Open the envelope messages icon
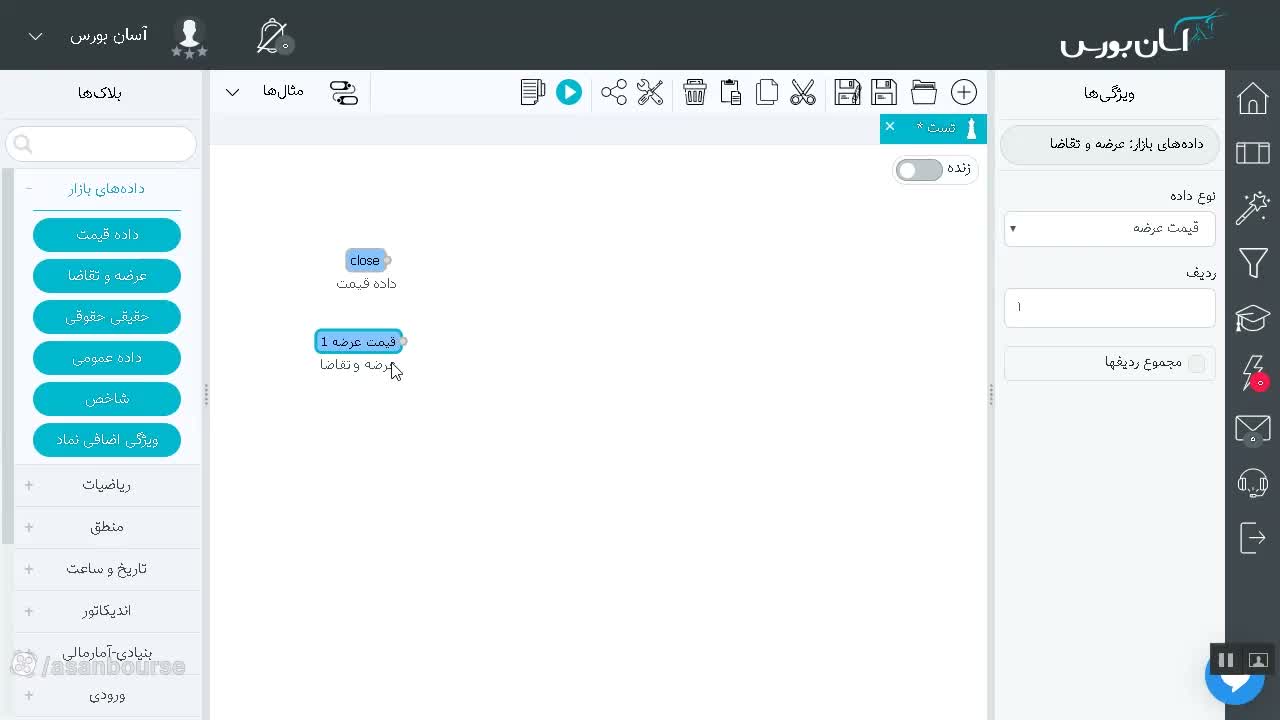 [x=1253, y=429]
